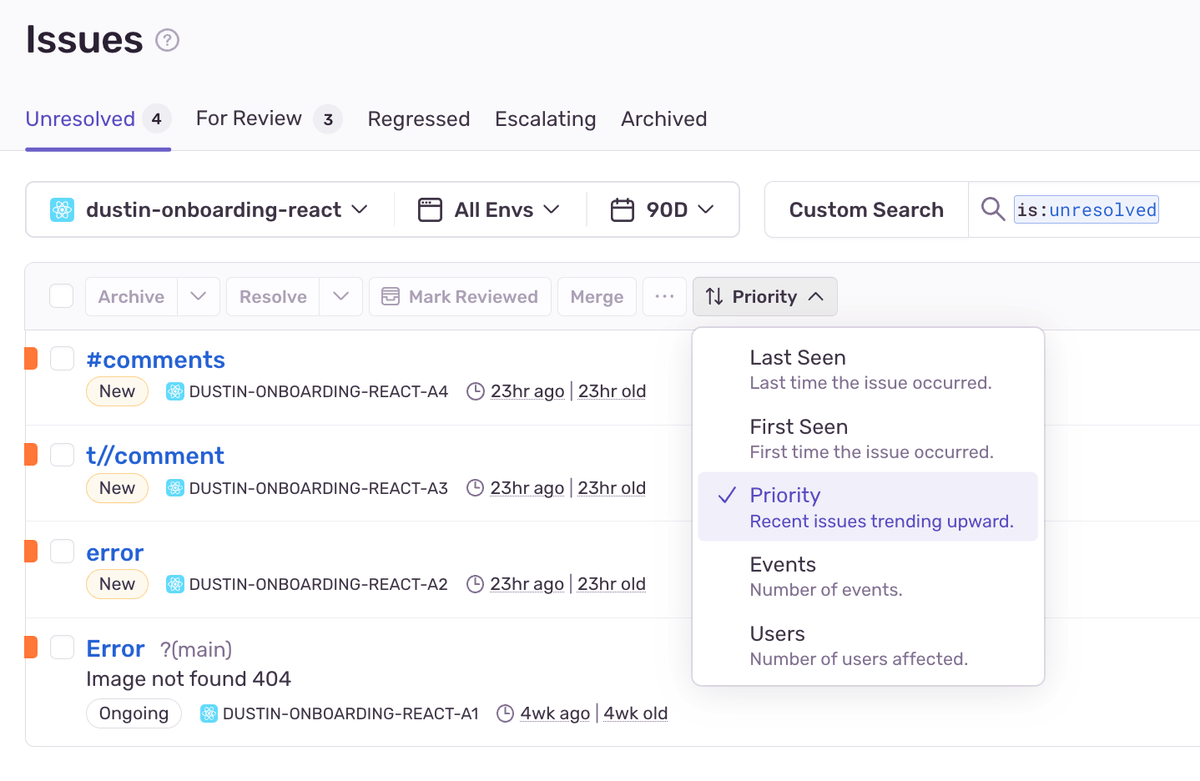Sort by Users in the menu
The width and height of the screenshot is (1200, 781).
(x=868, y=645)
